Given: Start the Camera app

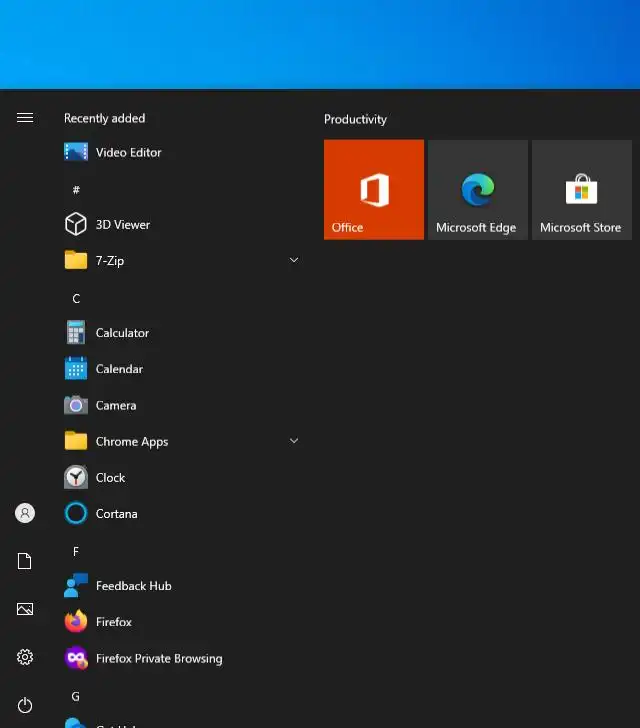Looking at the screenshot, I should pos(181,405).
